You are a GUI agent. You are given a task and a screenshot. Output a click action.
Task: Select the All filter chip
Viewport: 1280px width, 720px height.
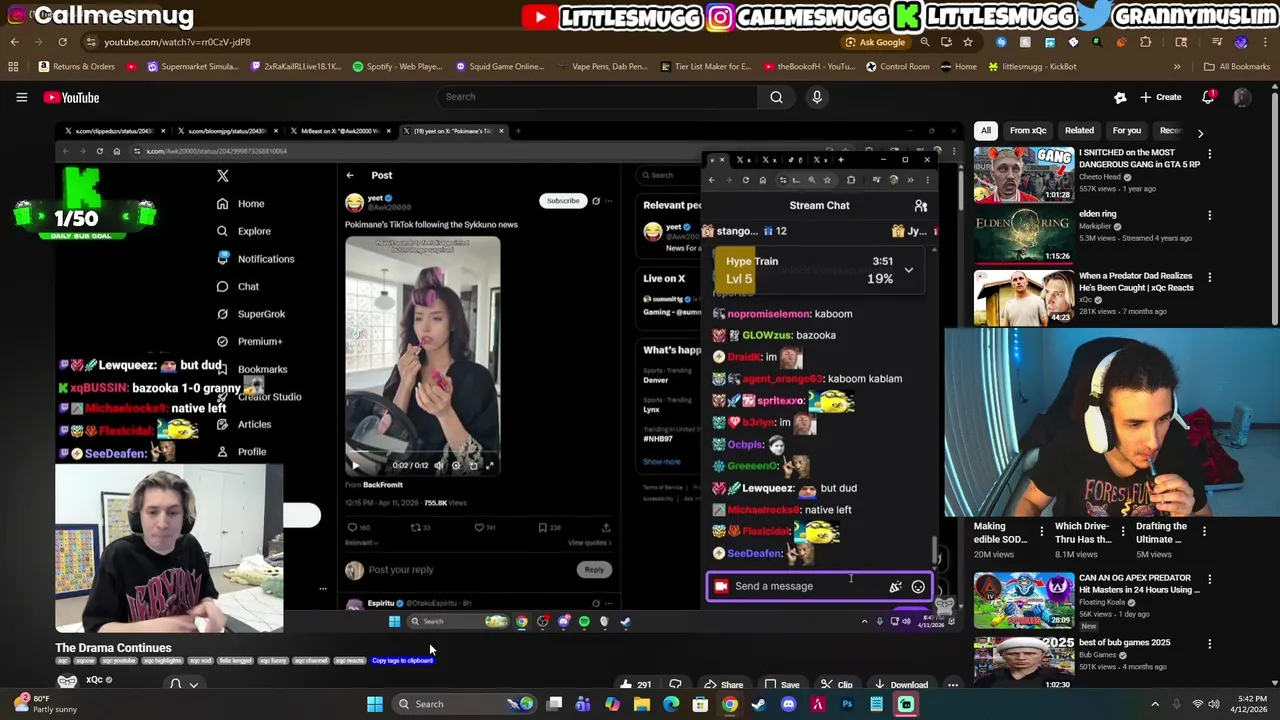(x=986, y=130)
